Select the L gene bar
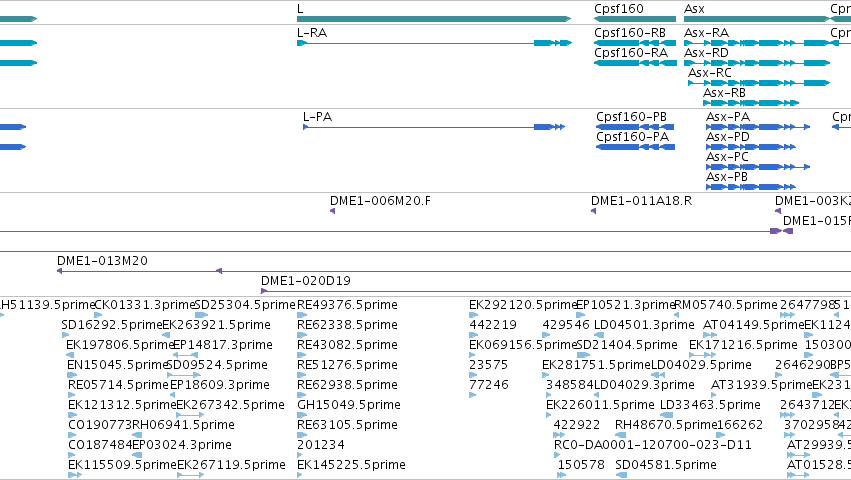The image size is (851, 480). click(x=434, y=19)
